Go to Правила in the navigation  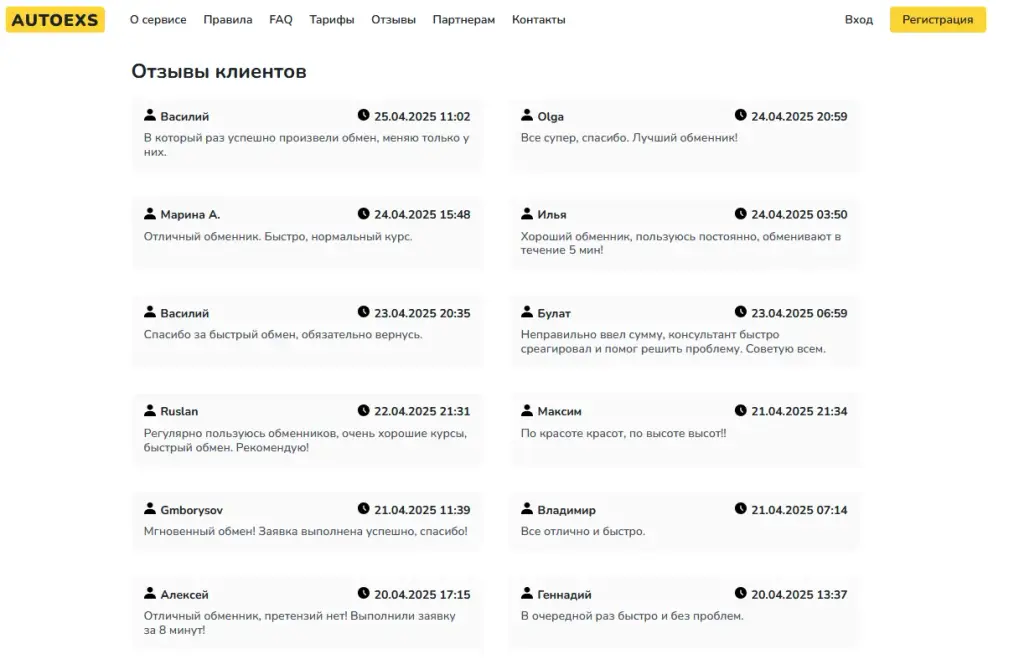pyautogui.click(x=227, y=20)
